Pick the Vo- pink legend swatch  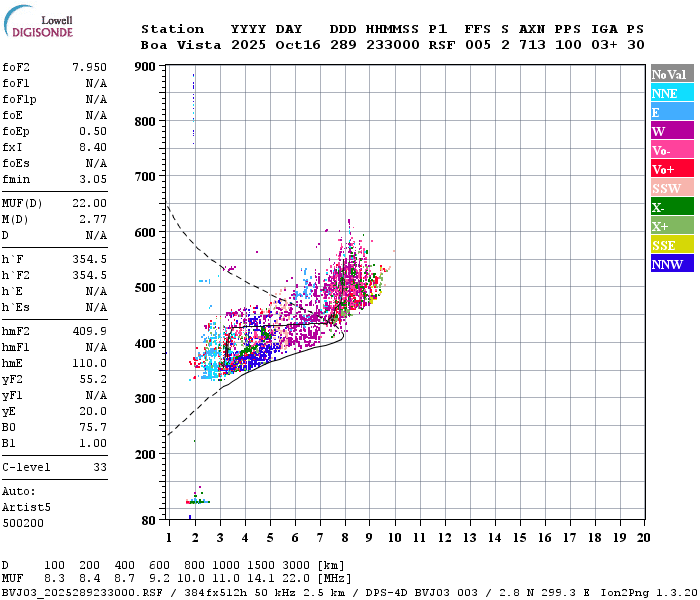click(x=672, y=150)
